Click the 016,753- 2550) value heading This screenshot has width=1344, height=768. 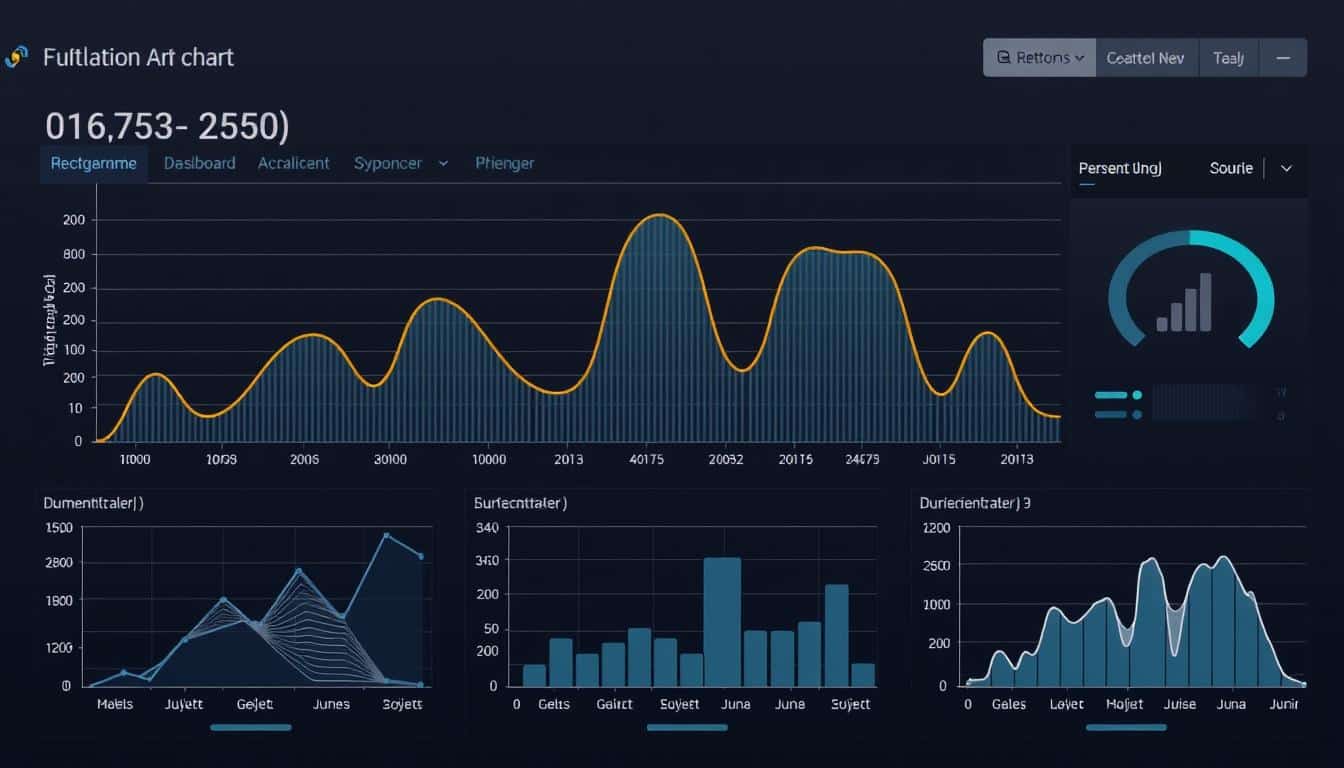[x=167, y=126]
